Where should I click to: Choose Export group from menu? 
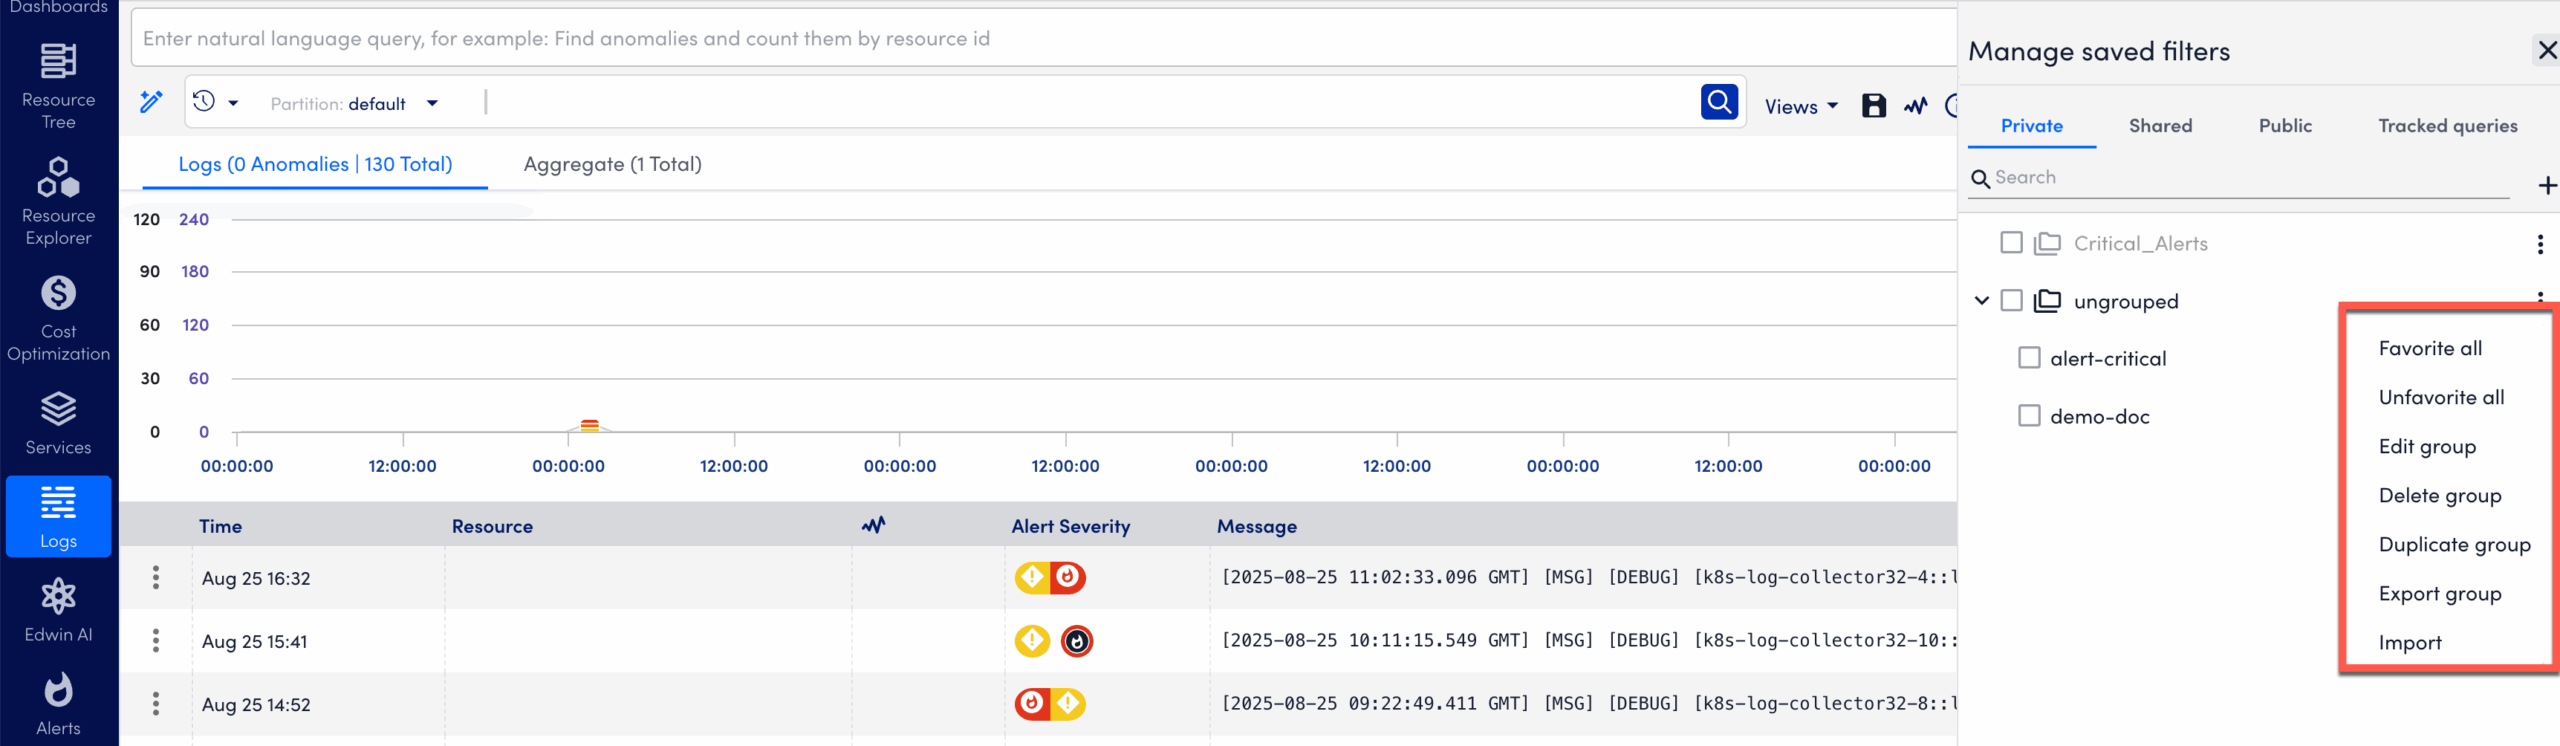(2440, 593)
